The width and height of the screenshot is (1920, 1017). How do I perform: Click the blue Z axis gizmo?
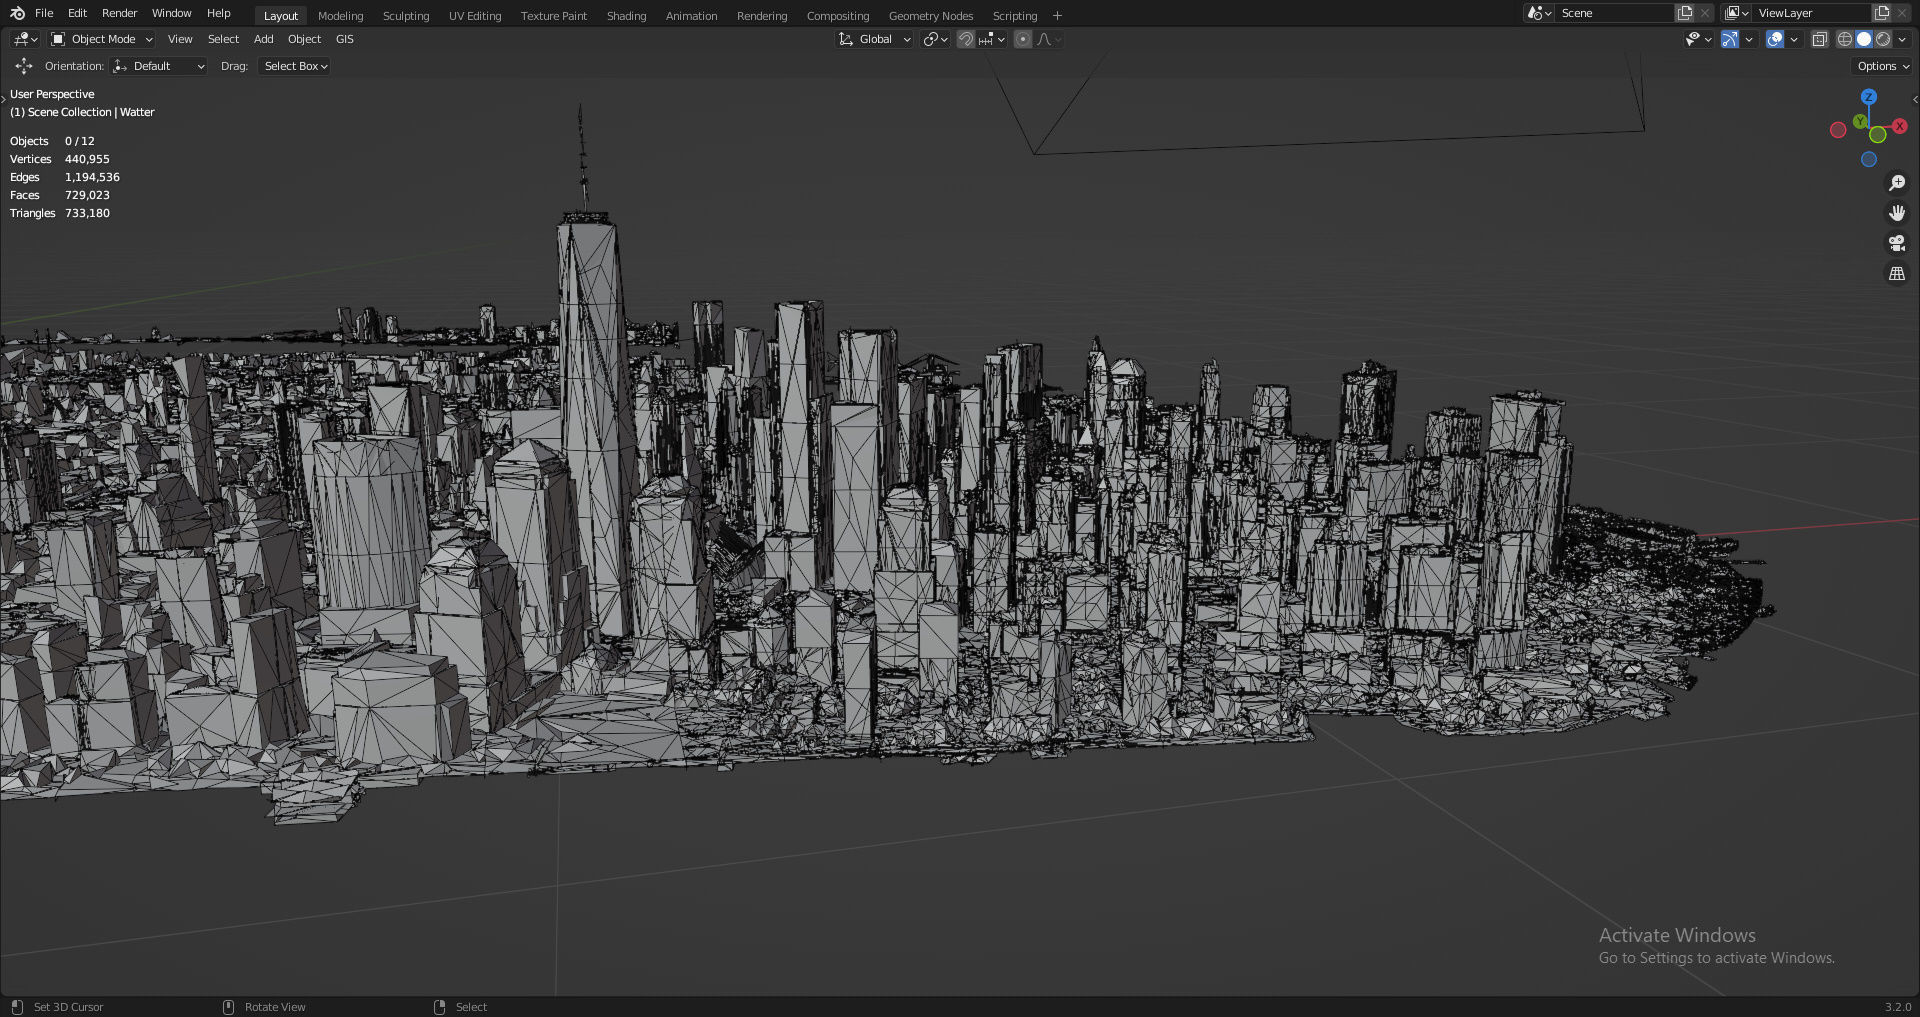tap(1868, 97)
